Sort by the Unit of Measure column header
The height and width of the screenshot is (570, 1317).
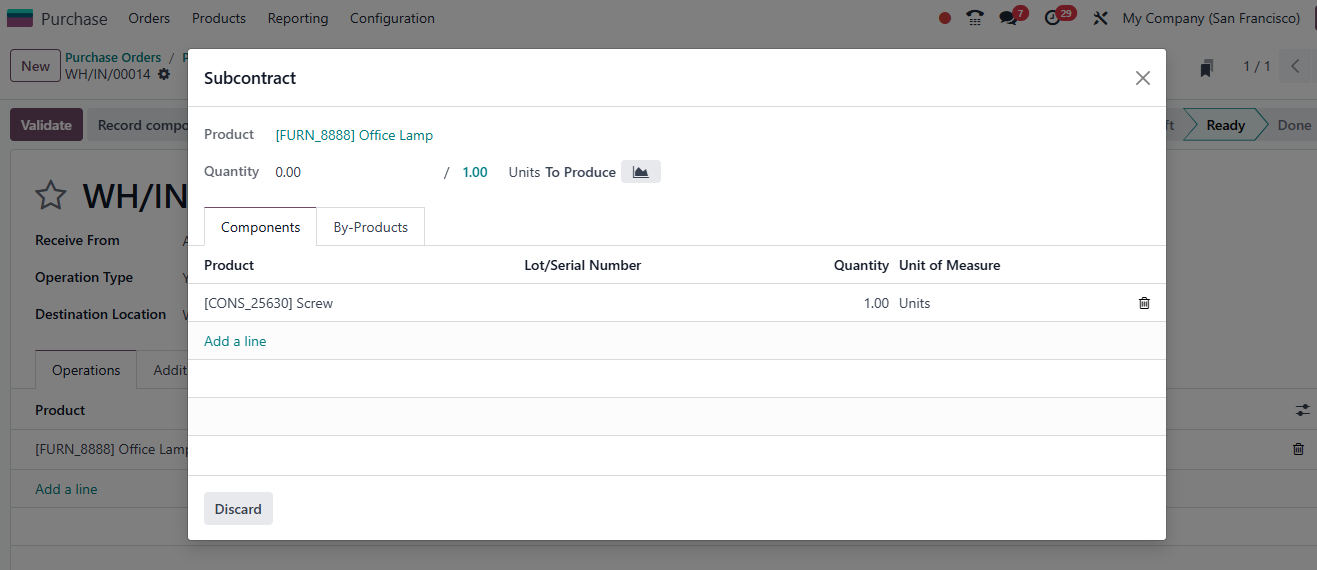pos(949,265)
